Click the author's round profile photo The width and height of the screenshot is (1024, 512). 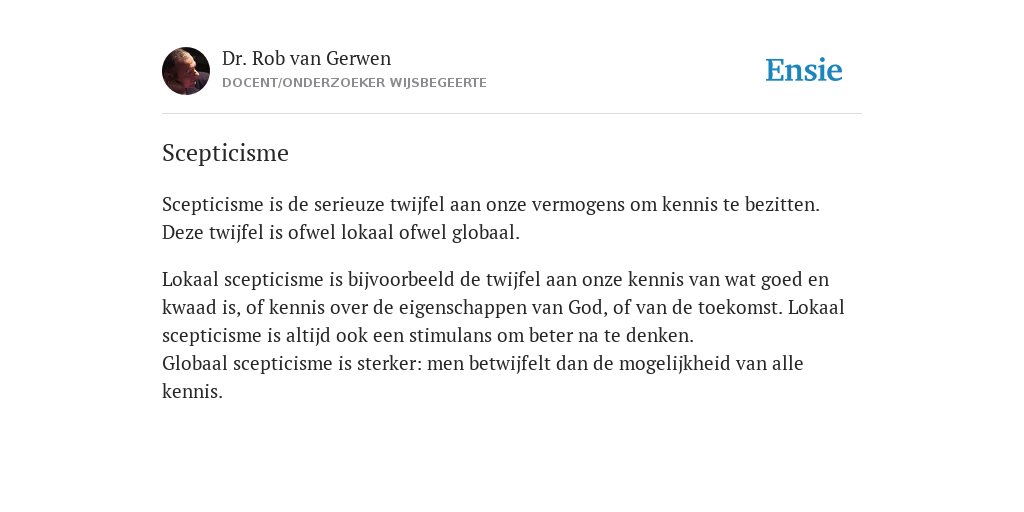tap(186, 71)
